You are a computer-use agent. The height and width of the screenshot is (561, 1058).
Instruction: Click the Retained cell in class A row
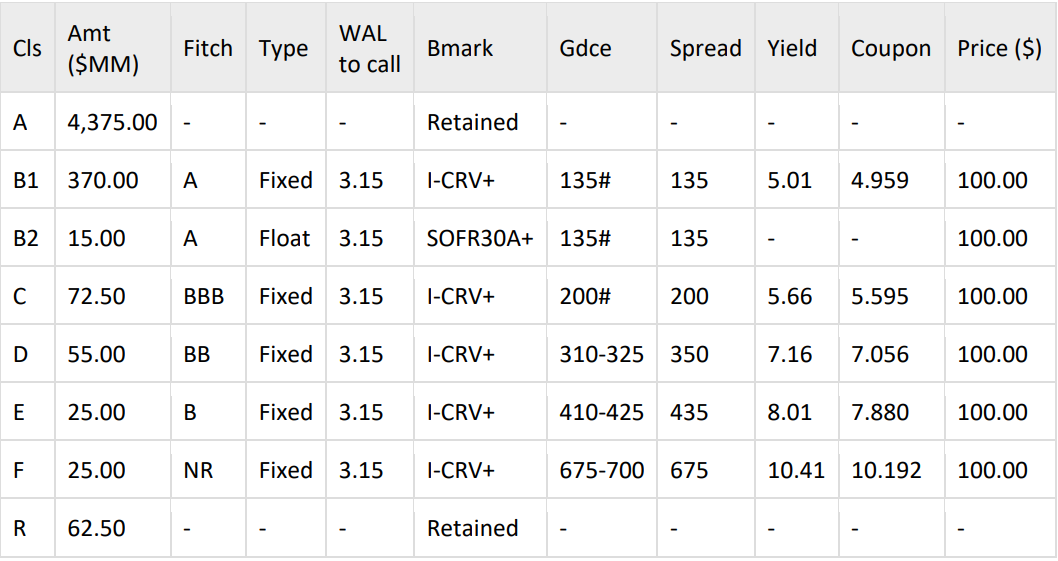click(x=472, y=123)
